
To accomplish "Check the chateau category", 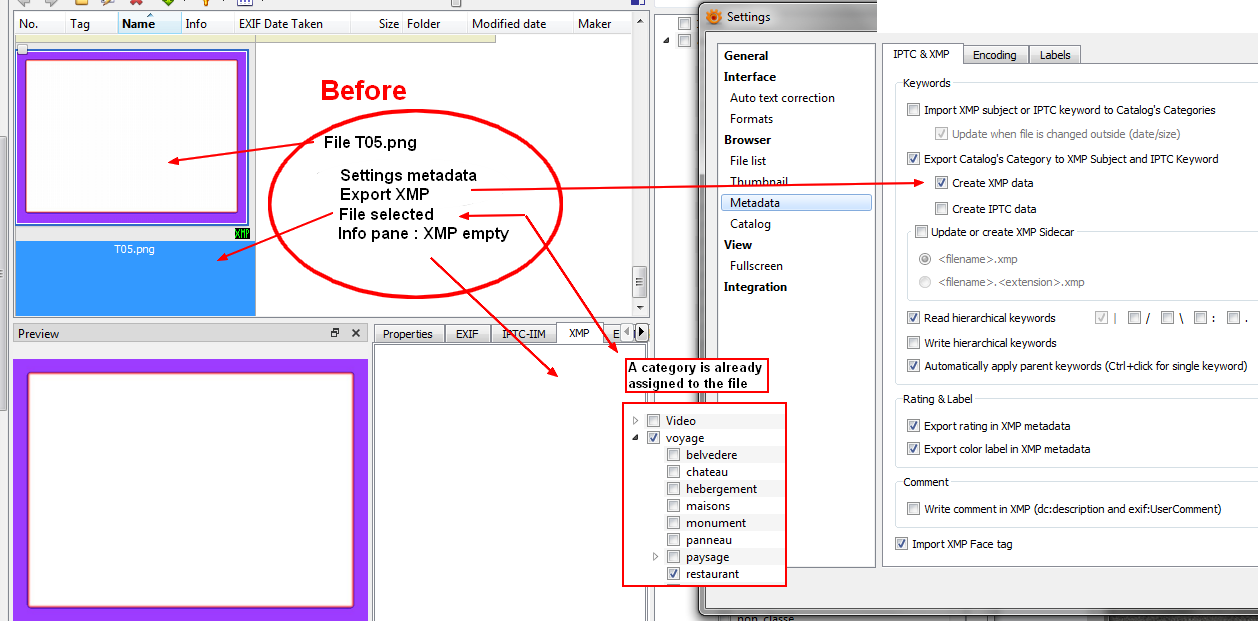I will click(674, 472).
